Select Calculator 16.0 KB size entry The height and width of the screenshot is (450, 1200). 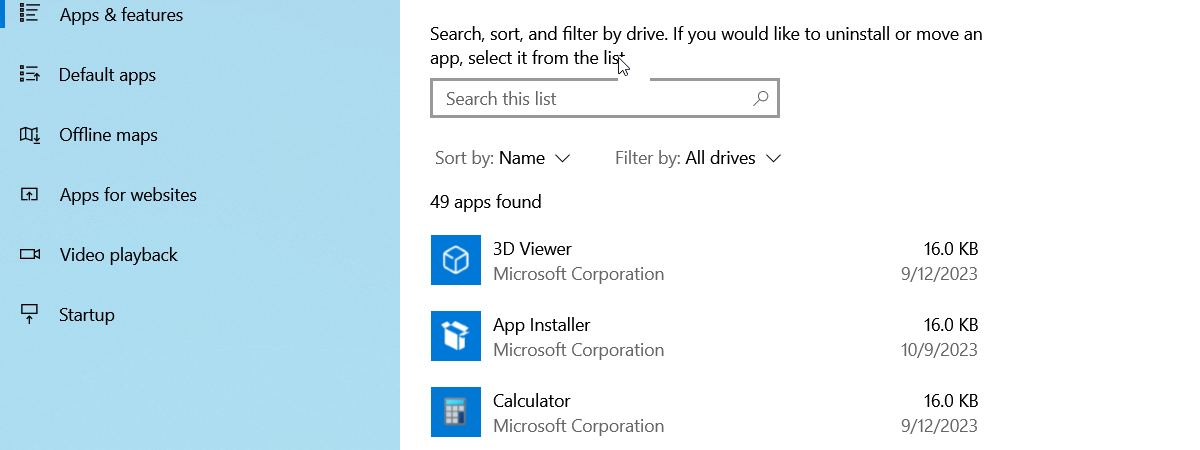click(x=950, y=401)
